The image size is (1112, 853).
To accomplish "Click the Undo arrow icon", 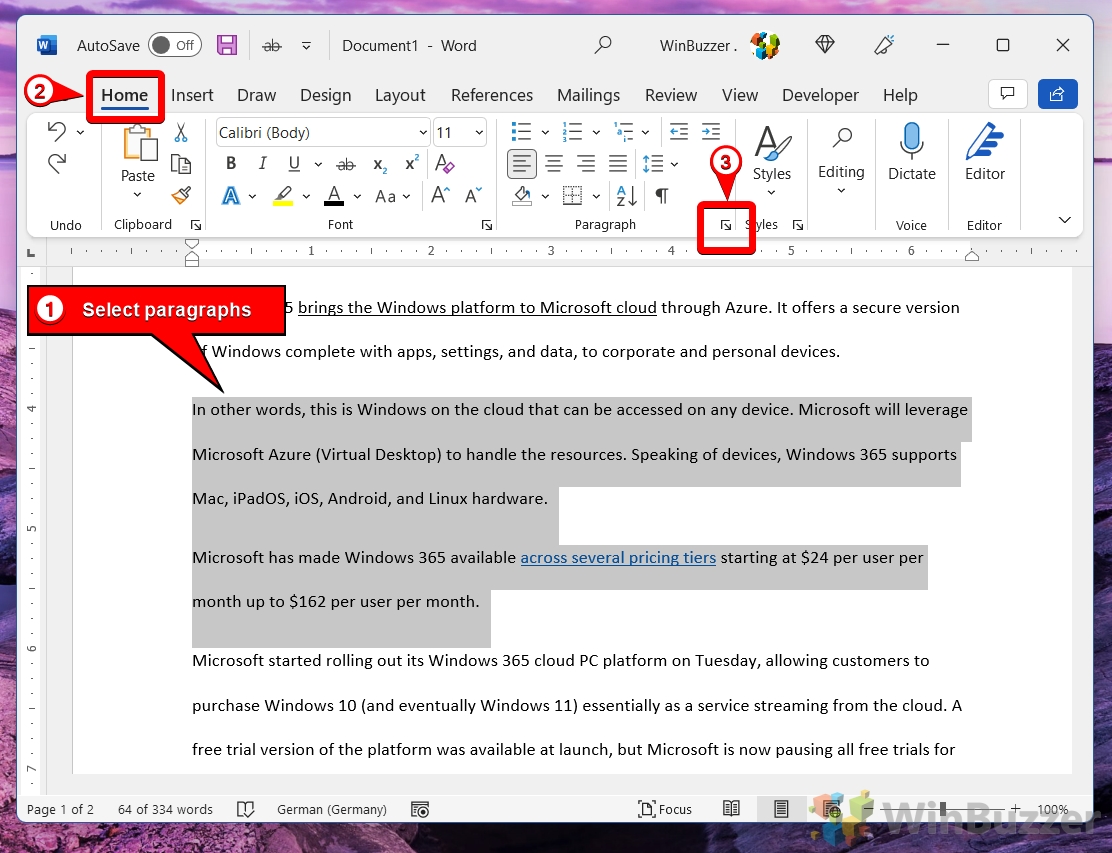I will pos(57,131).
